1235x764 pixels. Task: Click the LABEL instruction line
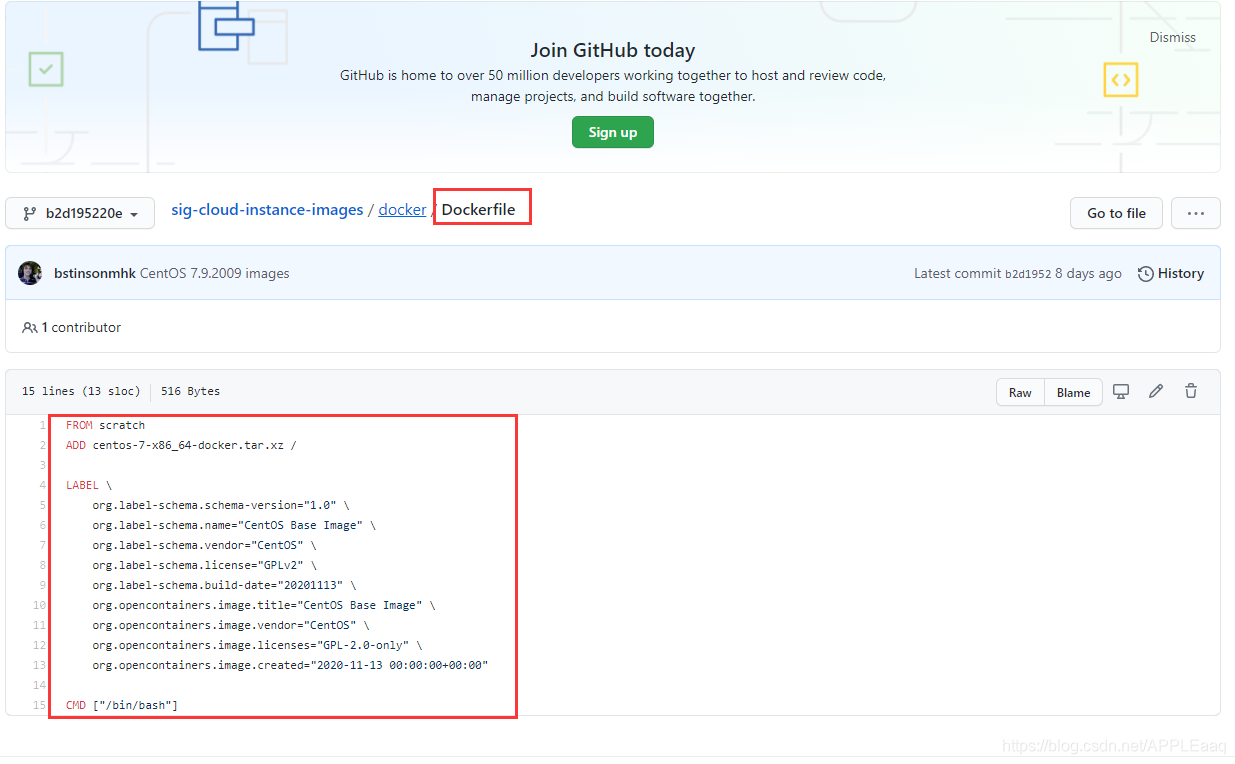tap(89, 485)
